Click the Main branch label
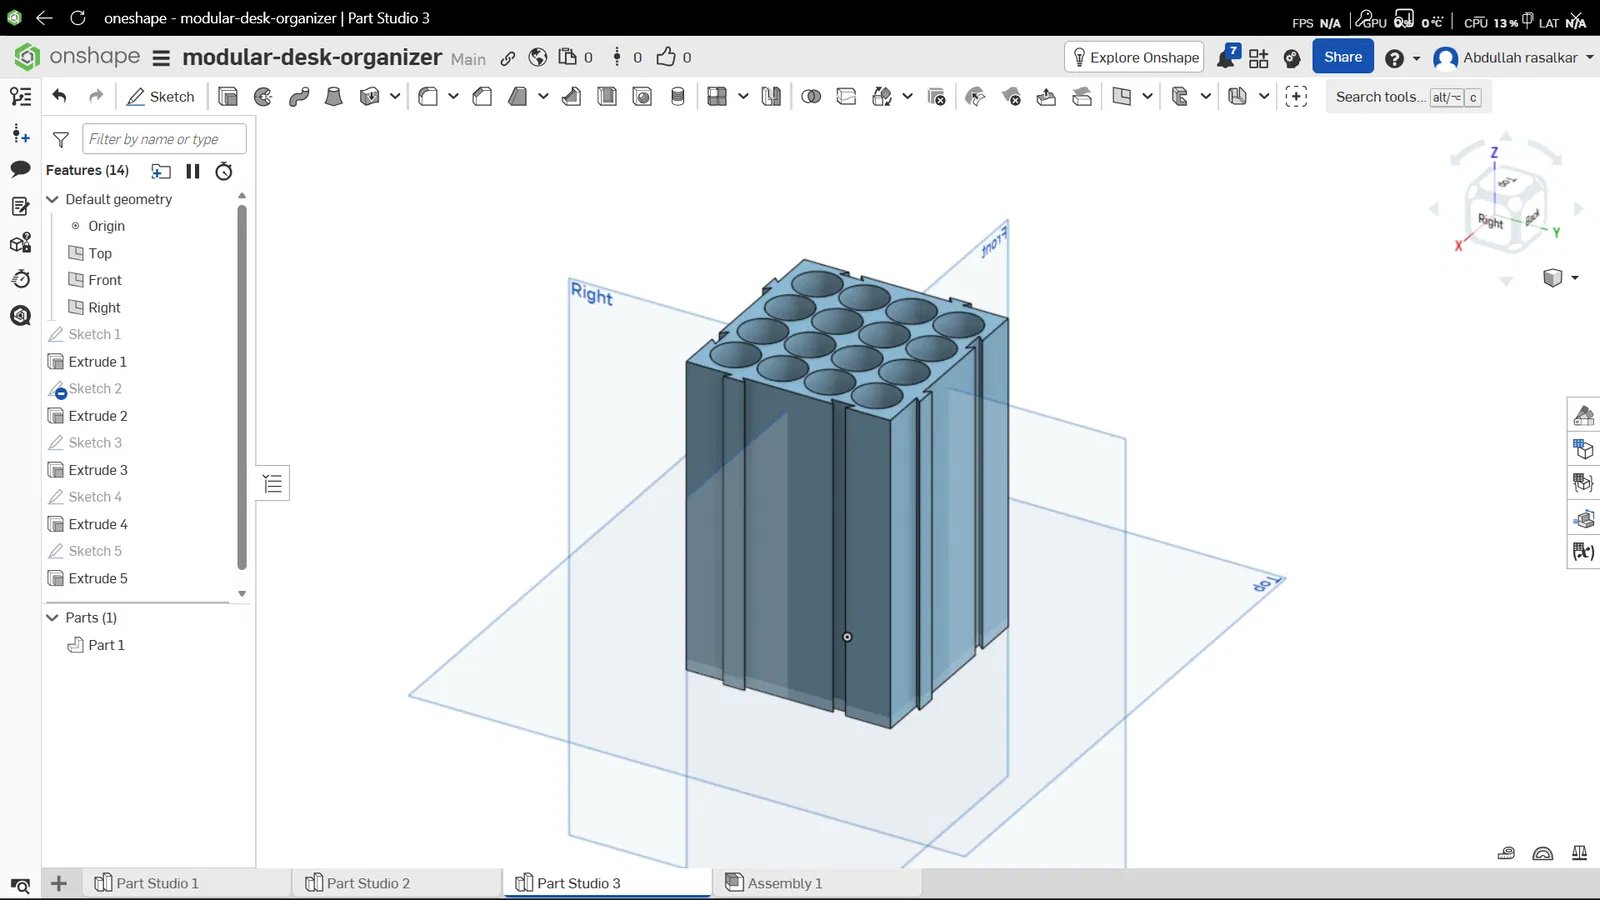 click(468, 60)
